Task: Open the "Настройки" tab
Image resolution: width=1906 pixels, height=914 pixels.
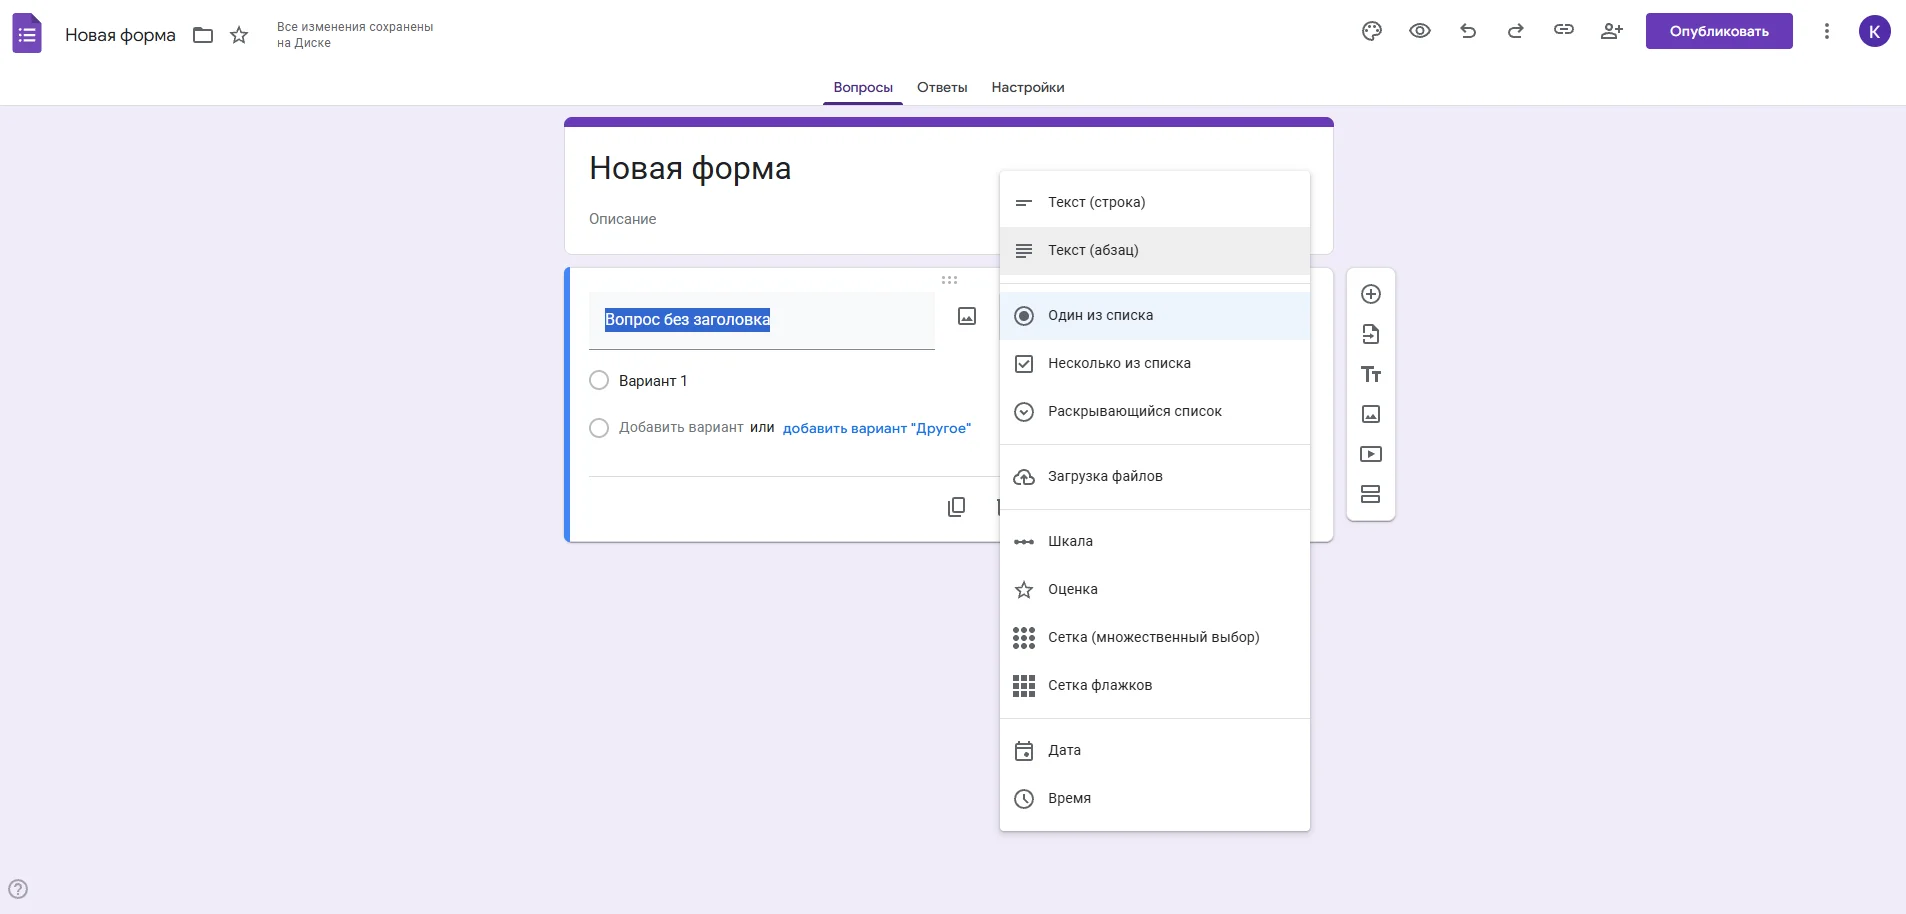Action: 1027,87
